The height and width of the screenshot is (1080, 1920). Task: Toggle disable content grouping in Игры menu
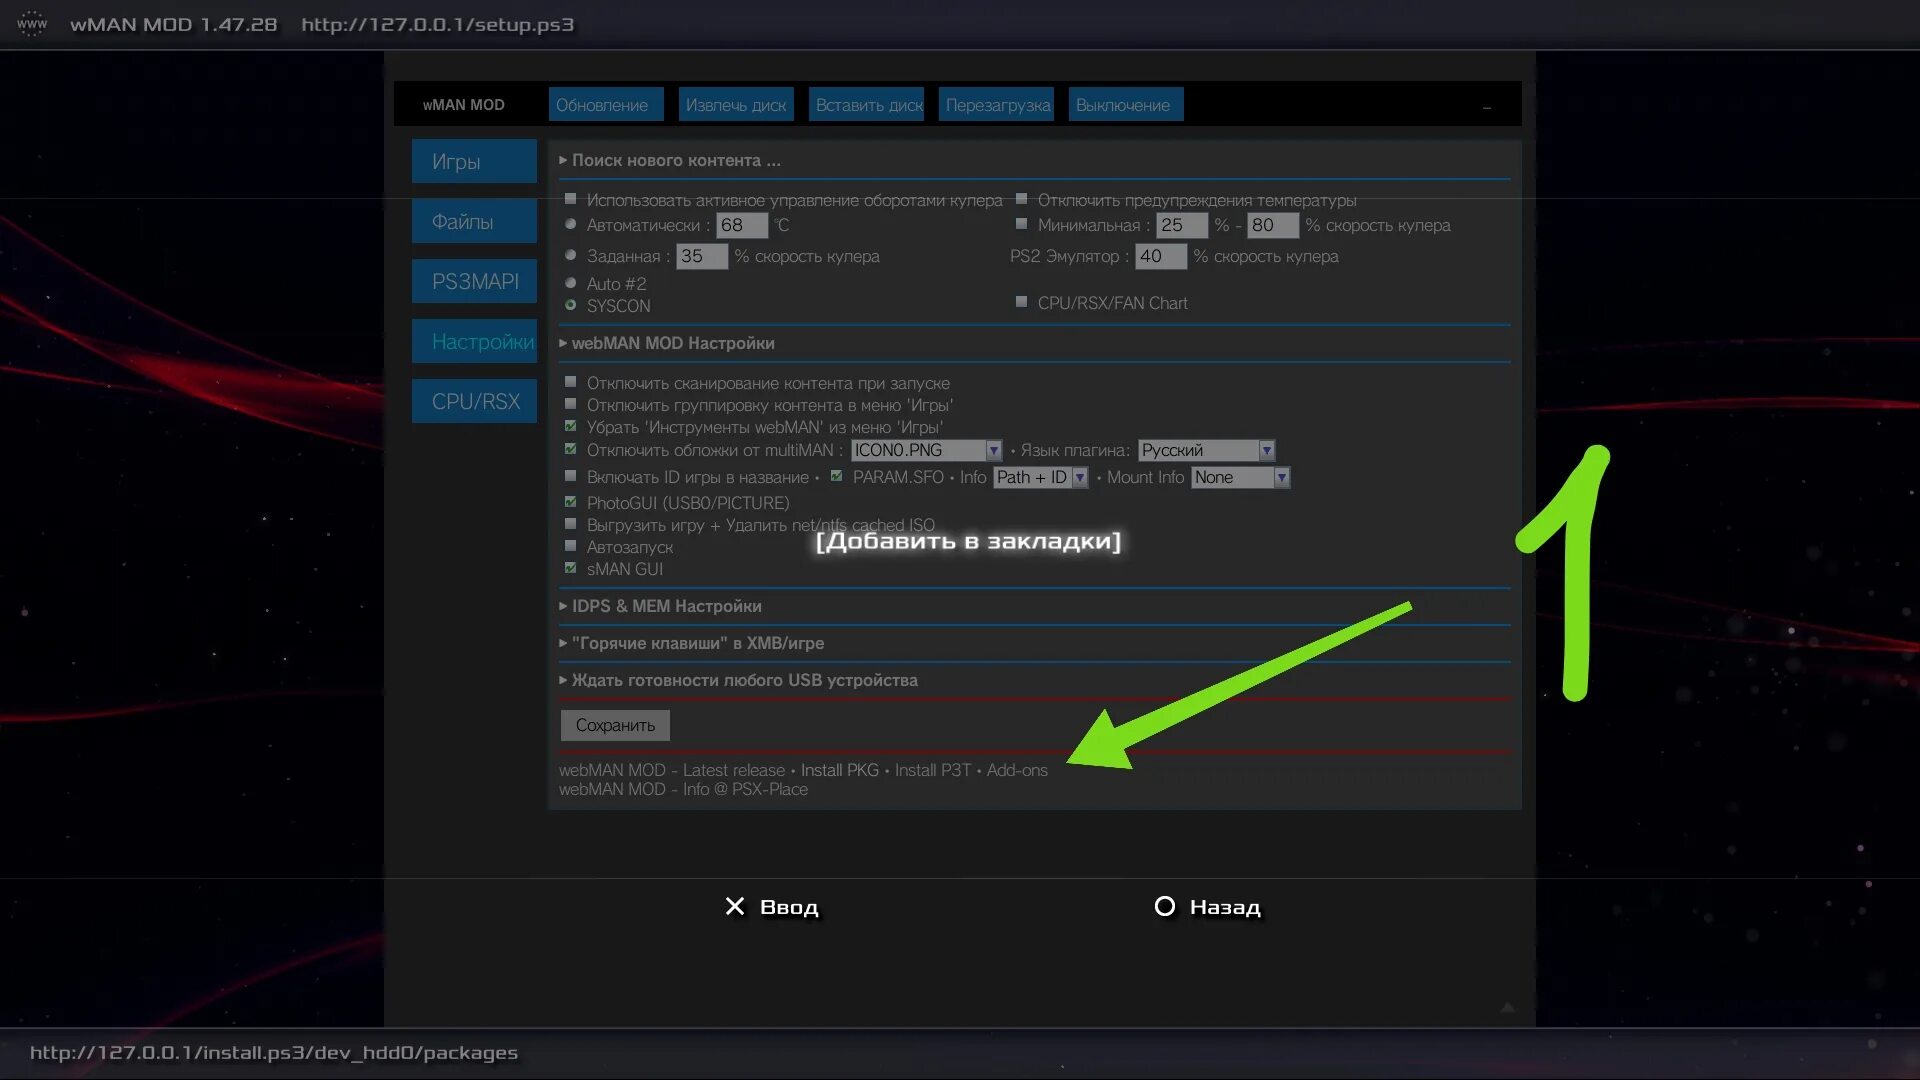pos(570,404)
